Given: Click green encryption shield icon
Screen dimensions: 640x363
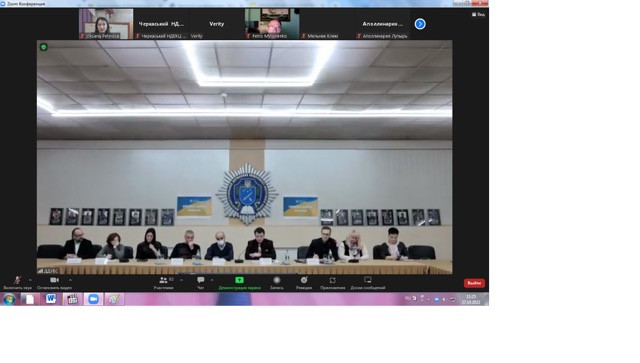Looking at the screenshot, I should coord(44,47).
